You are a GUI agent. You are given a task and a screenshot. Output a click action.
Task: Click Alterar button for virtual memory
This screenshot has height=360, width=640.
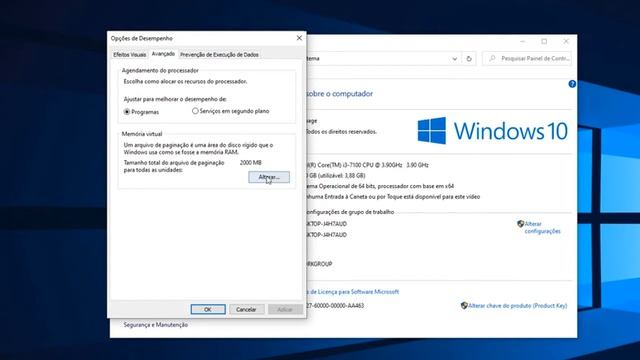coord(269,177)
